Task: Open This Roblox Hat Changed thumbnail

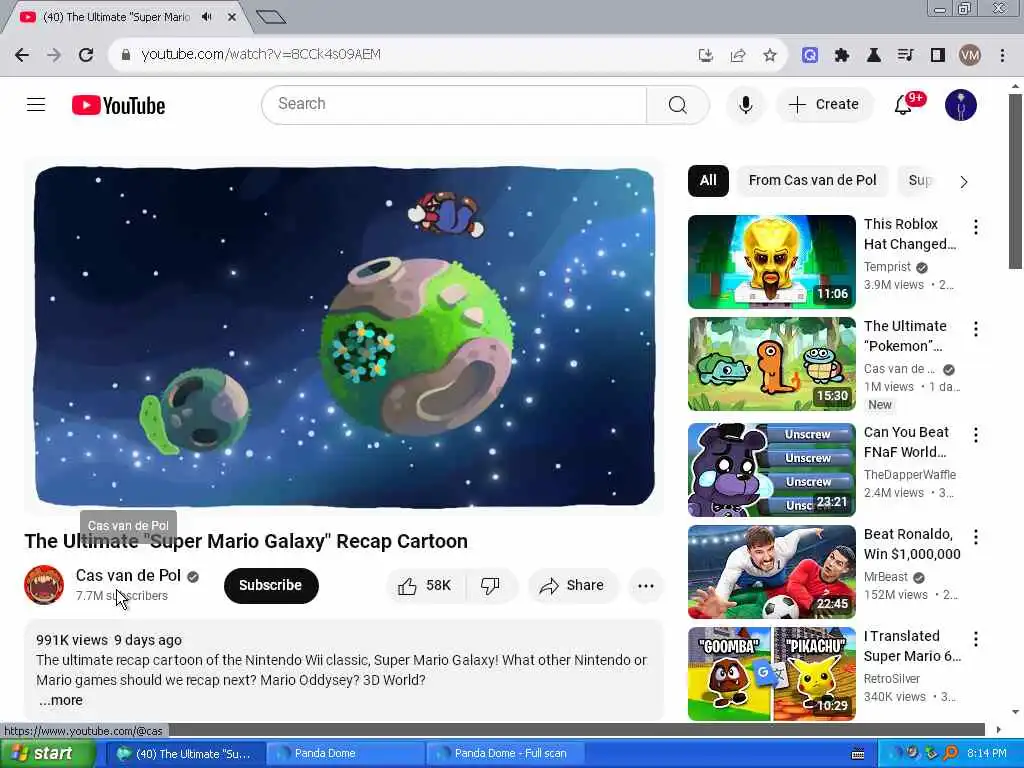Action: [x=771, y=262]
